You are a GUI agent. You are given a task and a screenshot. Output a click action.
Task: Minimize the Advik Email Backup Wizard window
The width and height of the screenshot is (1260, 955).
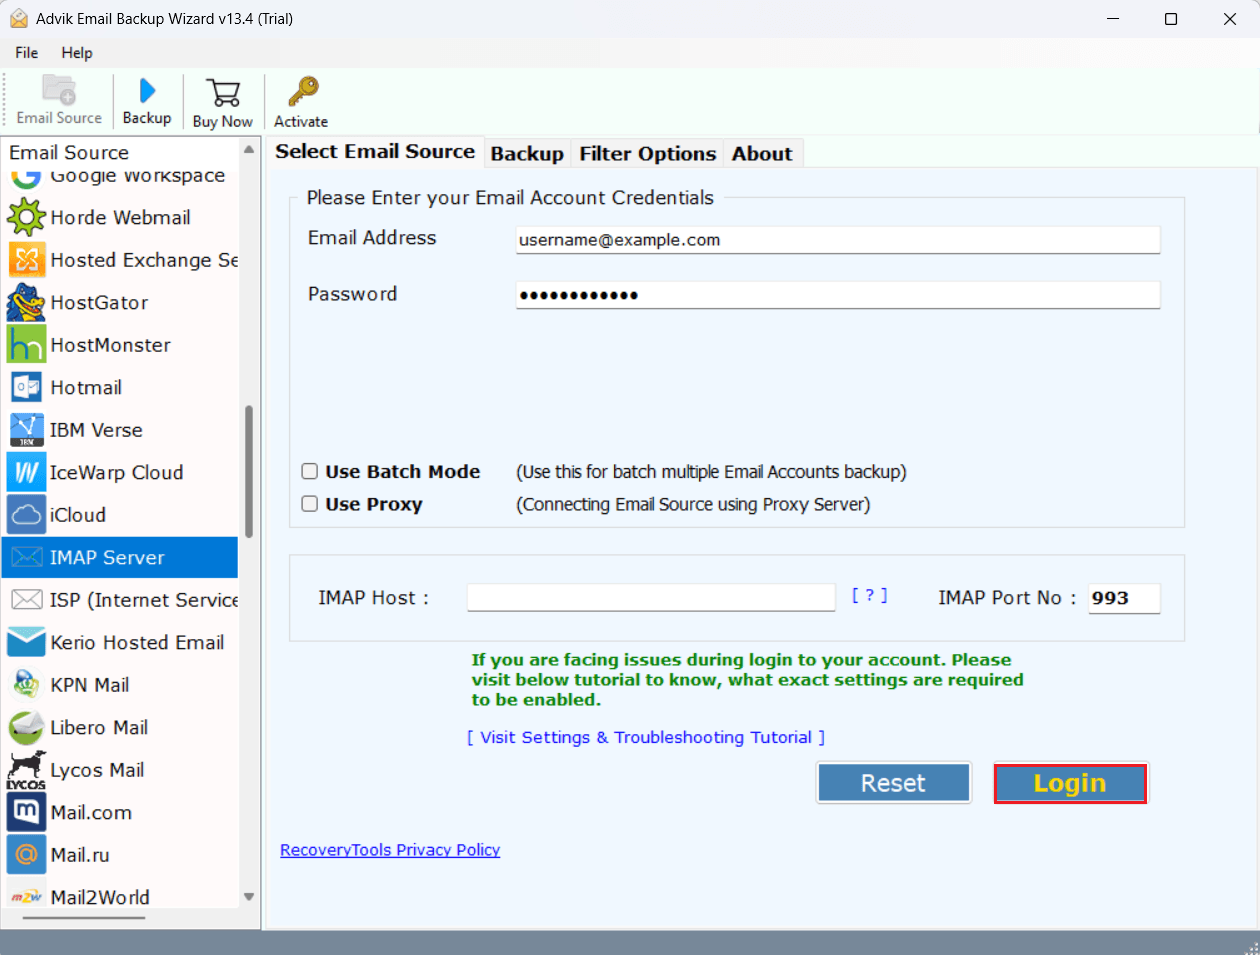coord(1112,19)
